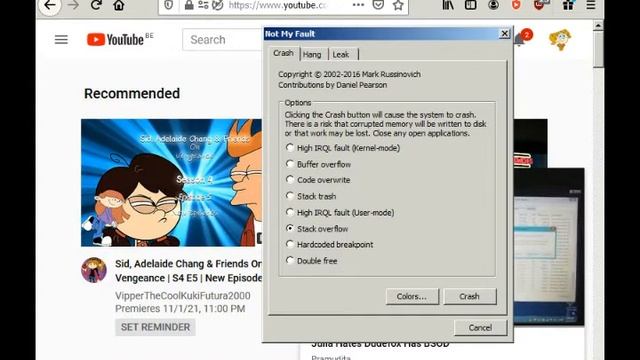
Task: Click the page scrollbar up arrow
Action: pos(598,26)
